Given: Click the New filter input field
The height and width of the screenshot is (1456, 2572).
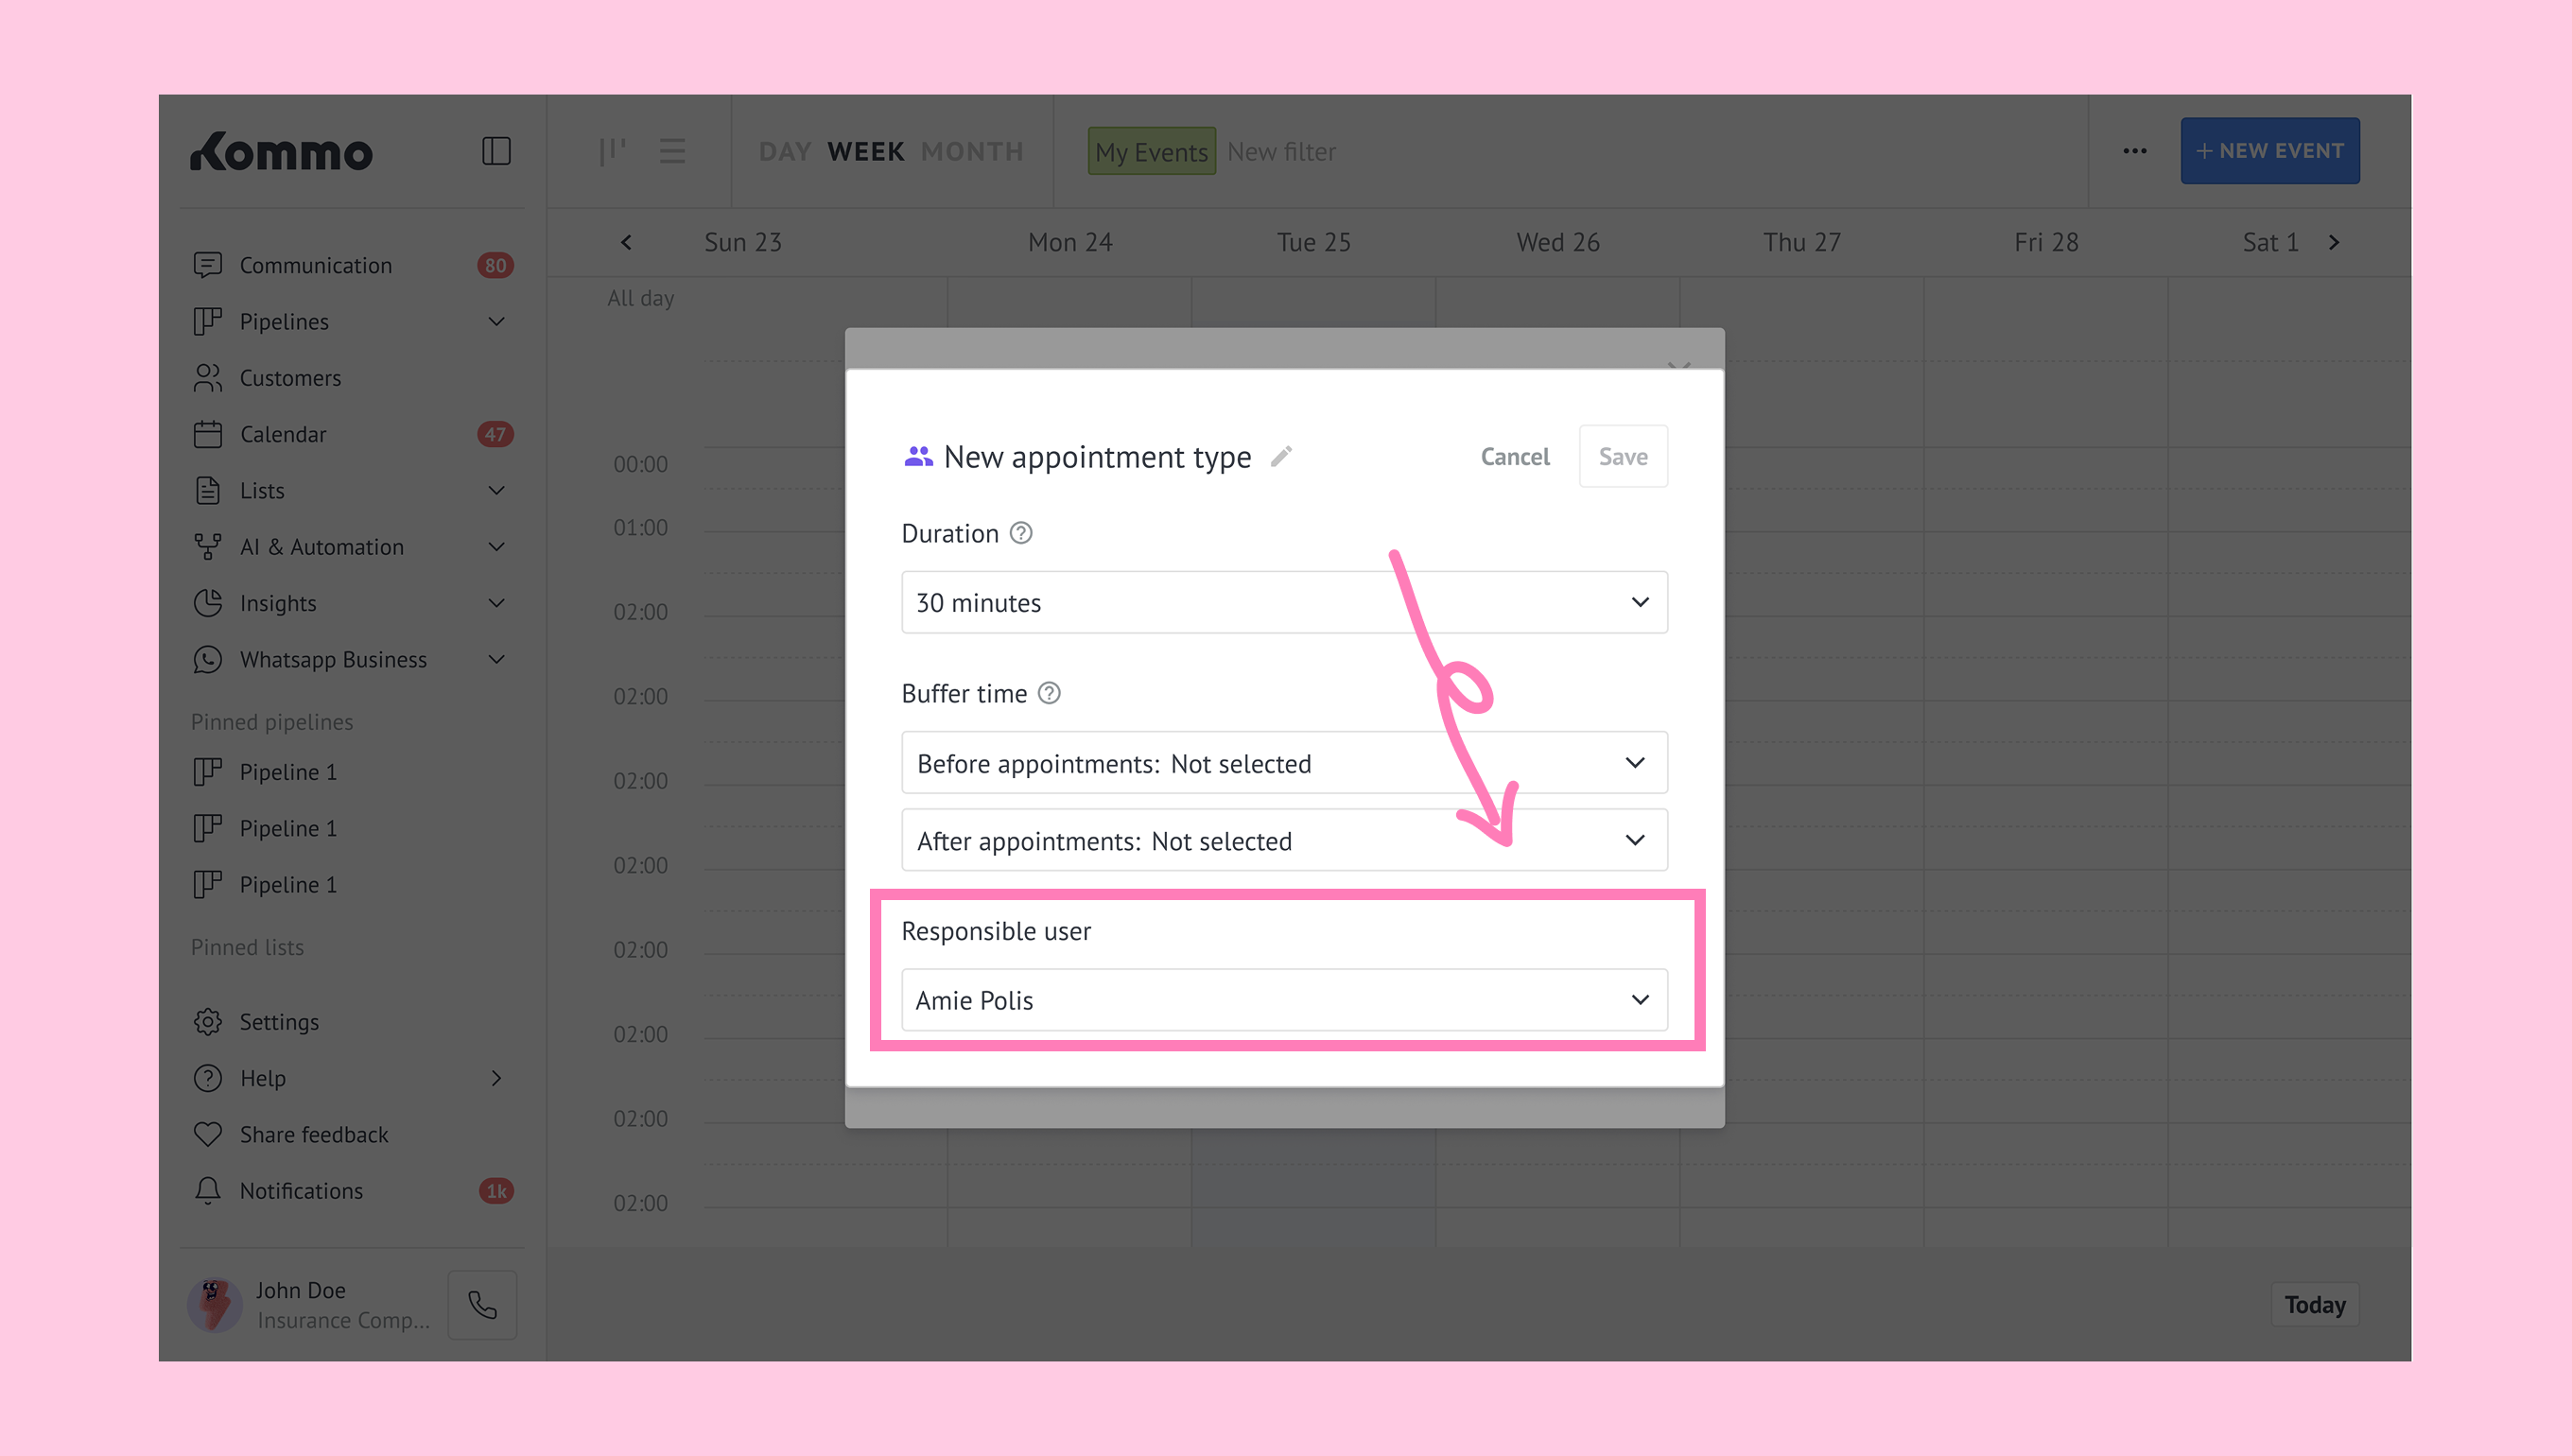Looking at the screenshot, I should 1281,151.
